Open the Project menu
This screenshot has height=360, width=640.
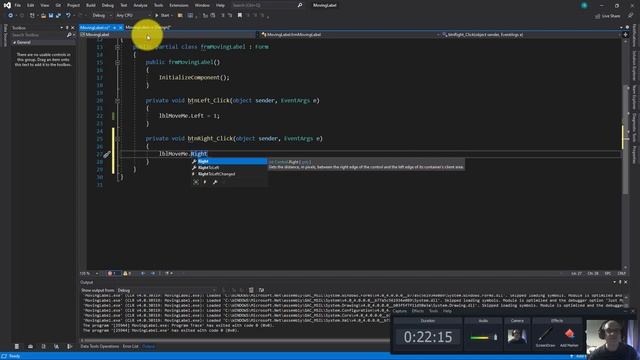73,5
